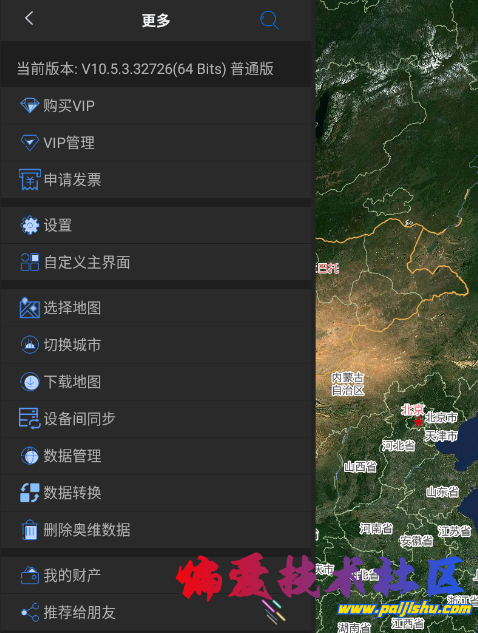Click the 内蒙古自治区 map label
Viewport: 478px width, 633px height.
pos(348,384)
